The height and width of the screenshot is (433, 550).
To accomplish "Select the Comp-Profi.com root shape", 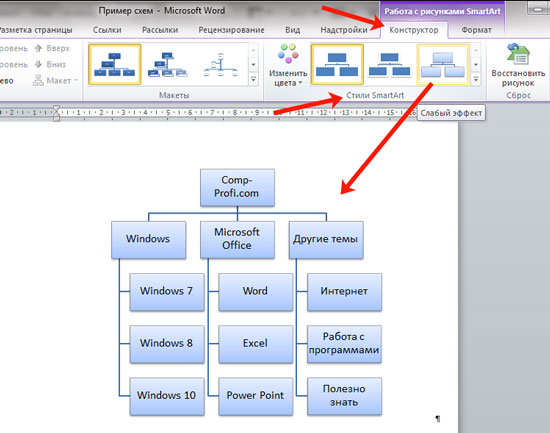I will tap(237, 187).
